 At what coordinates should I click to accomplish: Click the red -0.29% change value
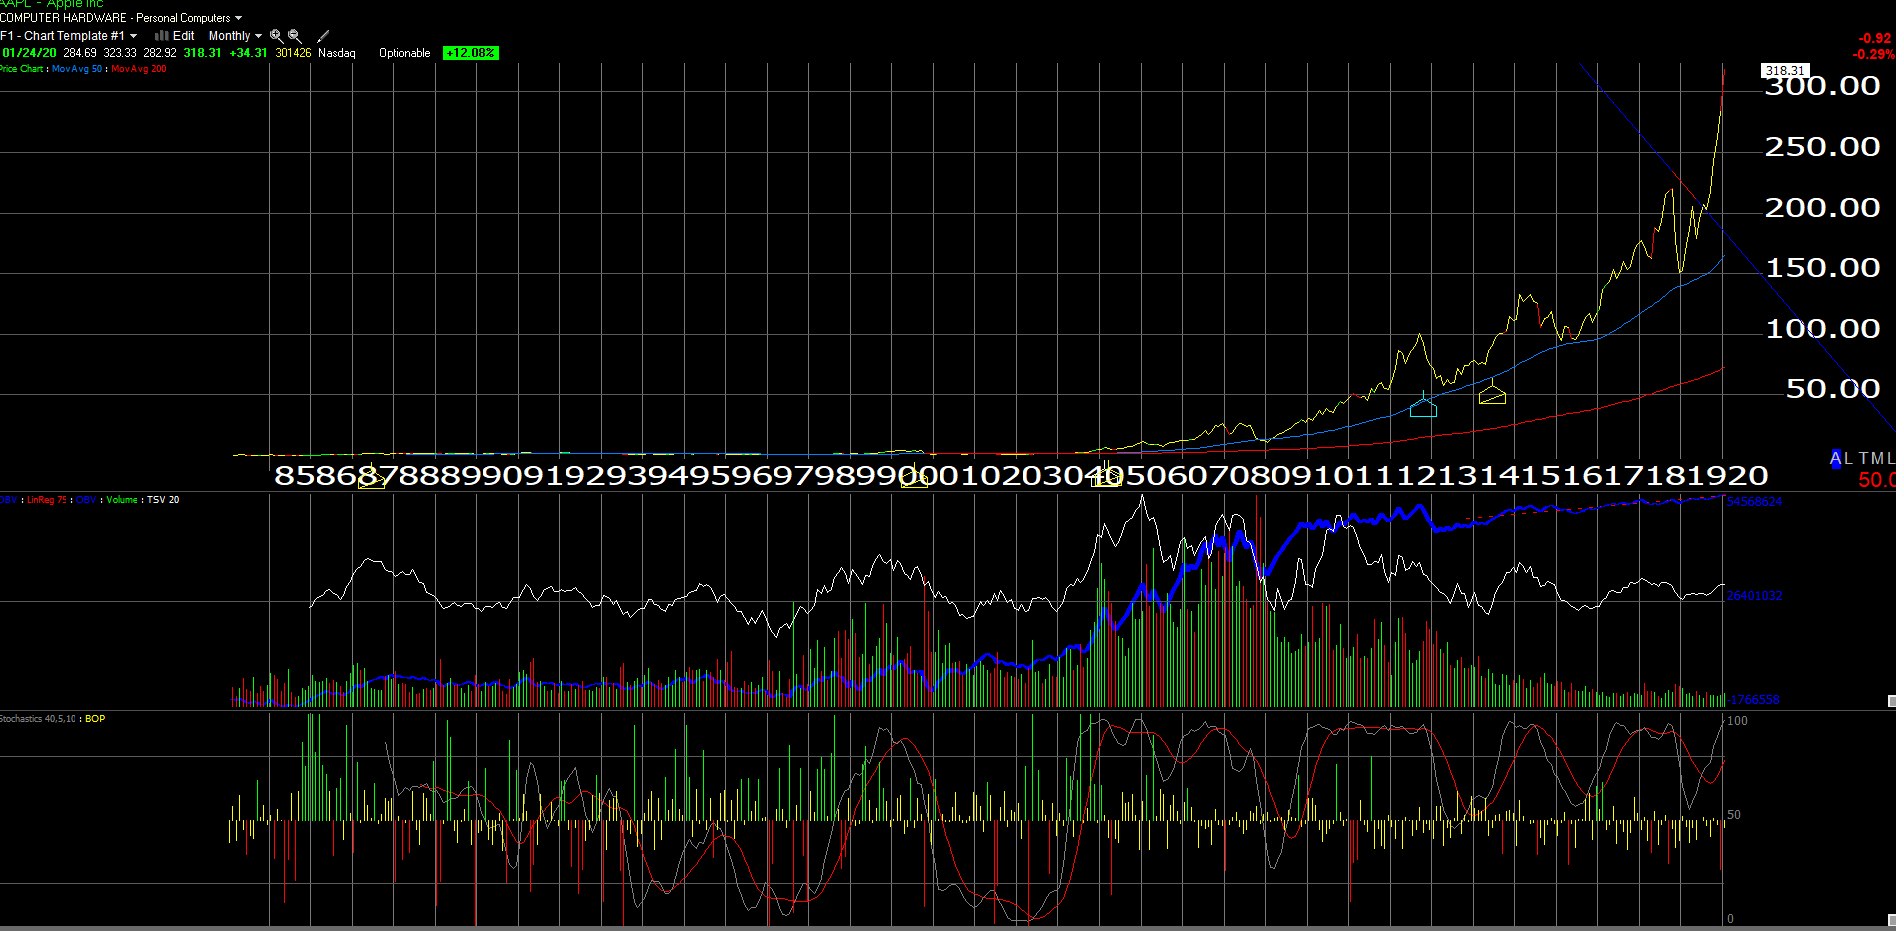(x=1874, y=54)
